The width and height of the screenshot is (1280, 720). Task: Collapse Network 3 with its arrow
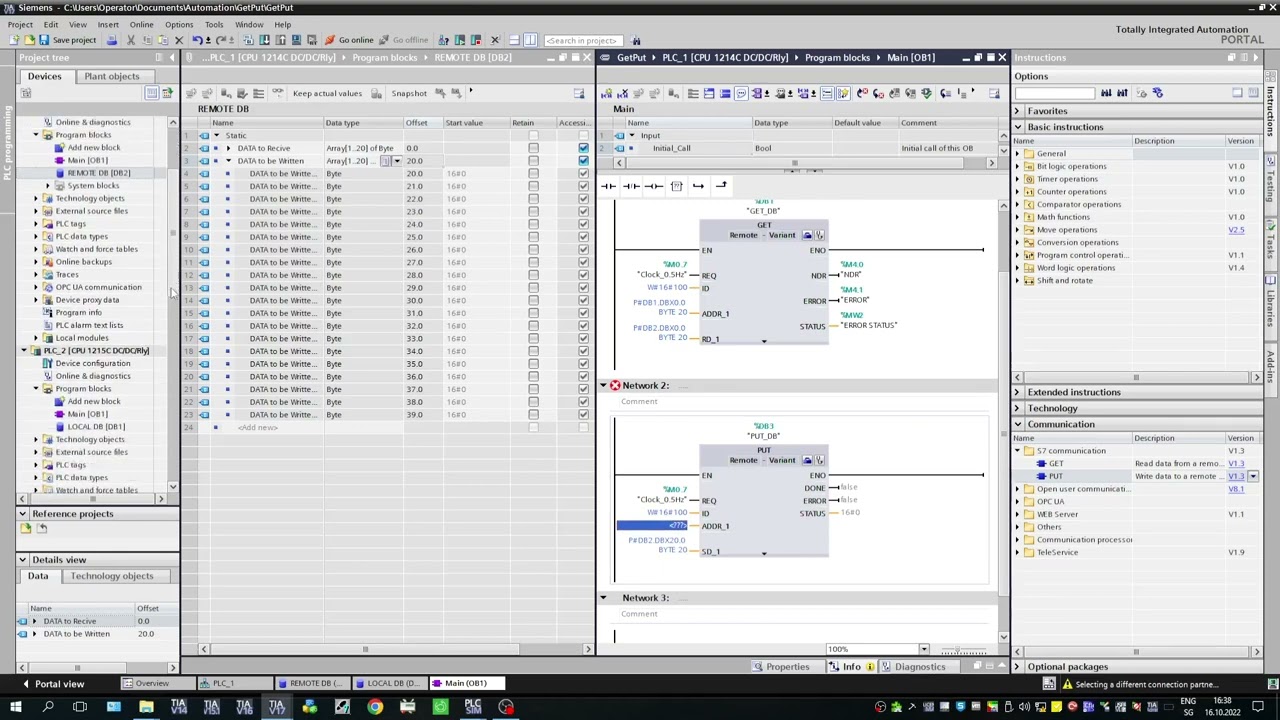click(603, 598)
